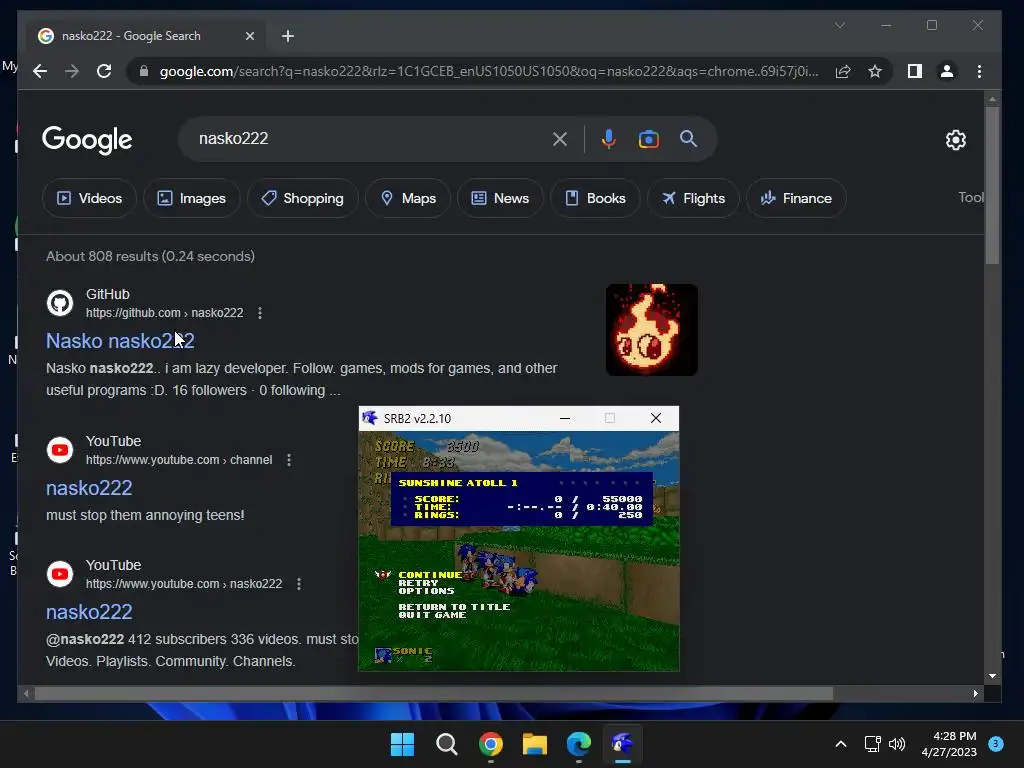This screenshot has height=768, width=1024.
Task: Open first YouTube nasko222 channel link
Action: [89, 488]
